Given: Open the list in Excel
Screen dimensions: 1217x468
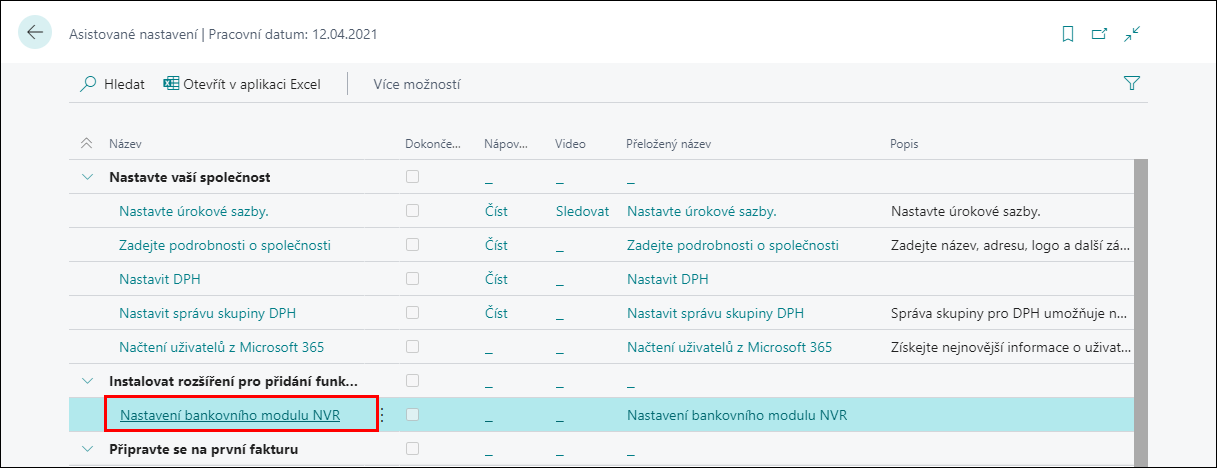Looking at the screenshot, I should tap(242, 84).
